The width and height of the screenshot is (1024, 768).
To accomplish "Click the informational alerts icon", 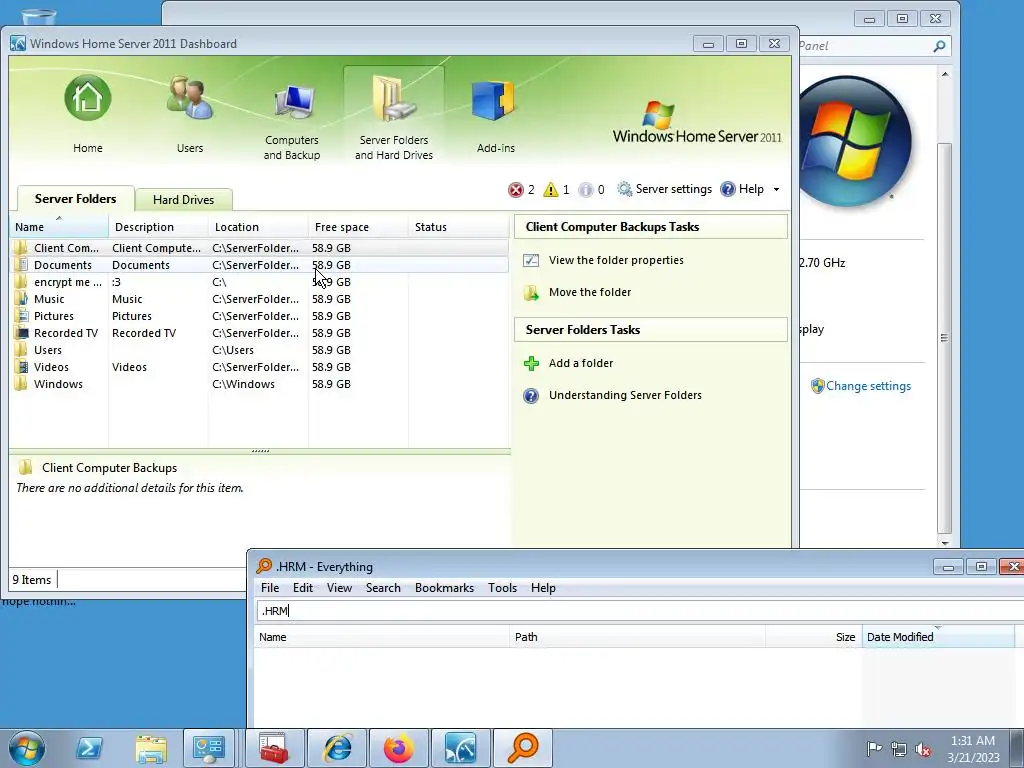I will [x=586, y=189].
